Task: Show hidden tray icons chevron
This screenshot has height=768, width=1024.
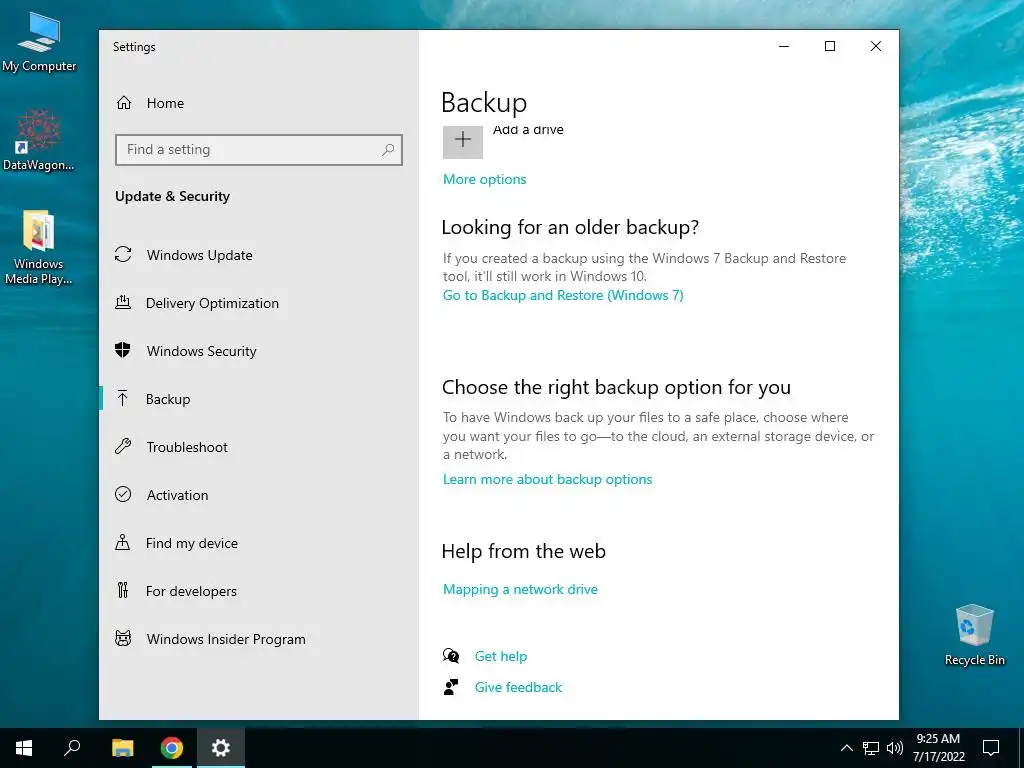Action: [846, 748]
